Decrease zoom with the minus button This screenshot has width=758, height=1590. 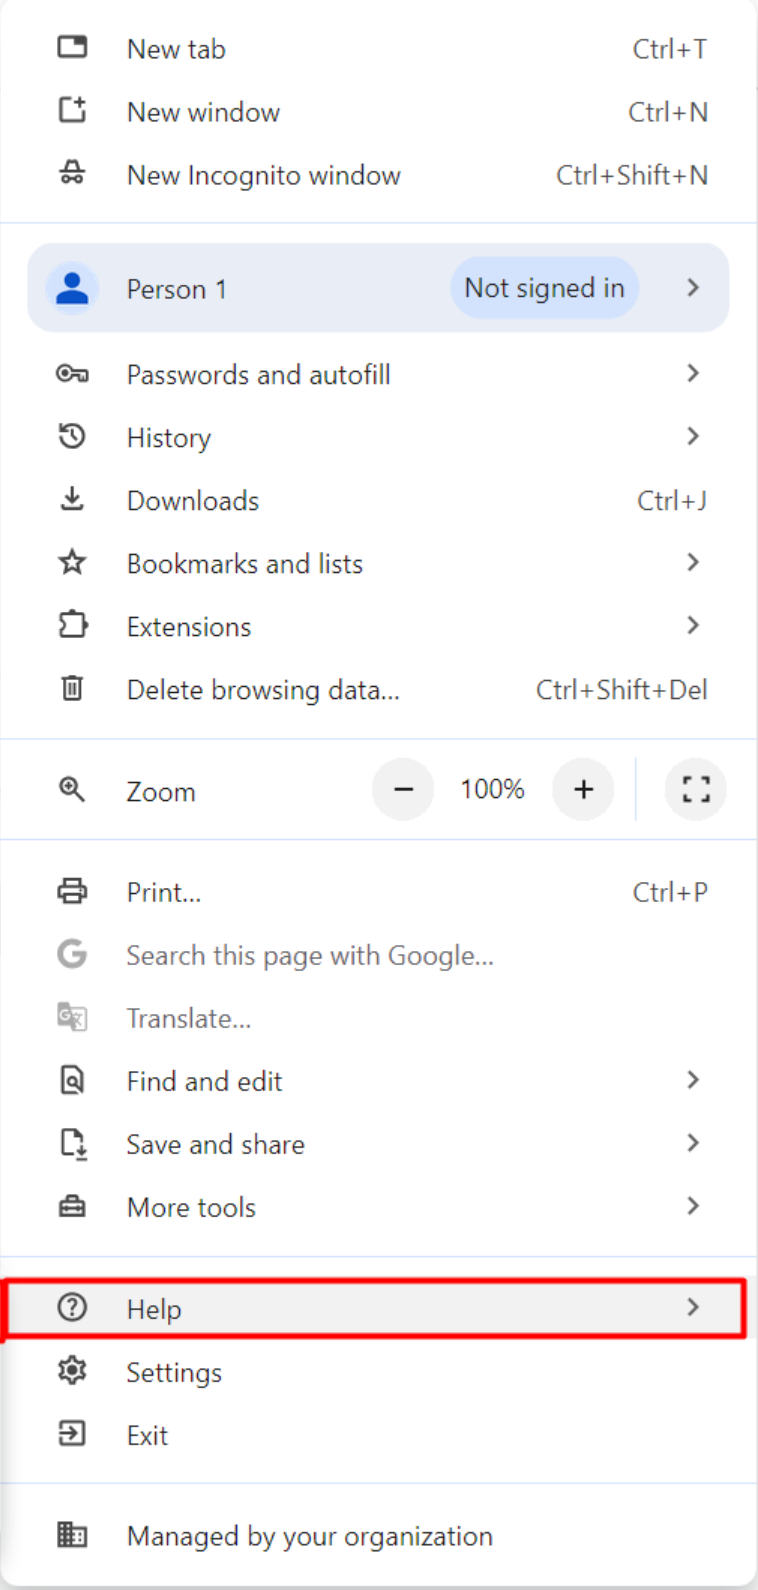point(403,789)
